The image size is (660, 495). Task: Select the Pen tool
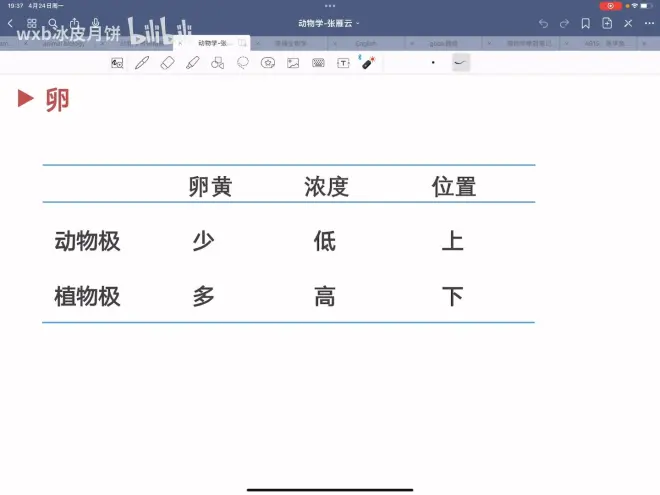click(x=142, y=63)
